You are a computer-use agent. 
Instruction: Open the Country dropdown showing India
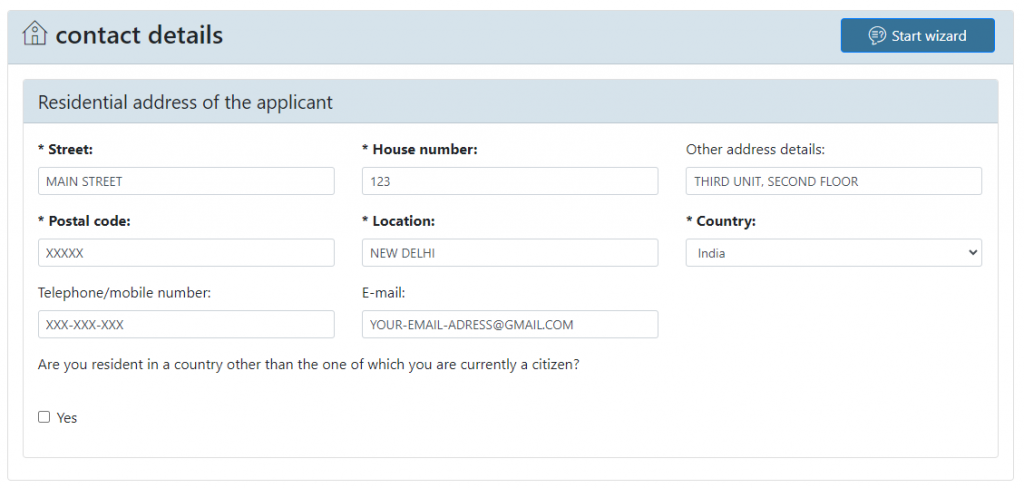coord(833,253)
